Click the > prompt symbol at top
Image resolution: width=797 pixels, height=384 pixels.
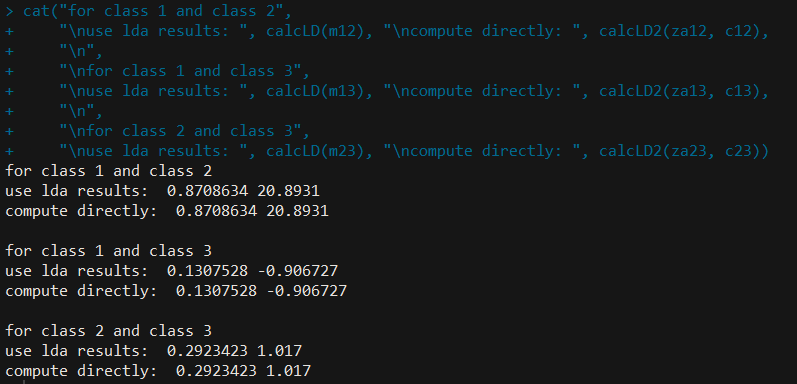coord(10,11)
